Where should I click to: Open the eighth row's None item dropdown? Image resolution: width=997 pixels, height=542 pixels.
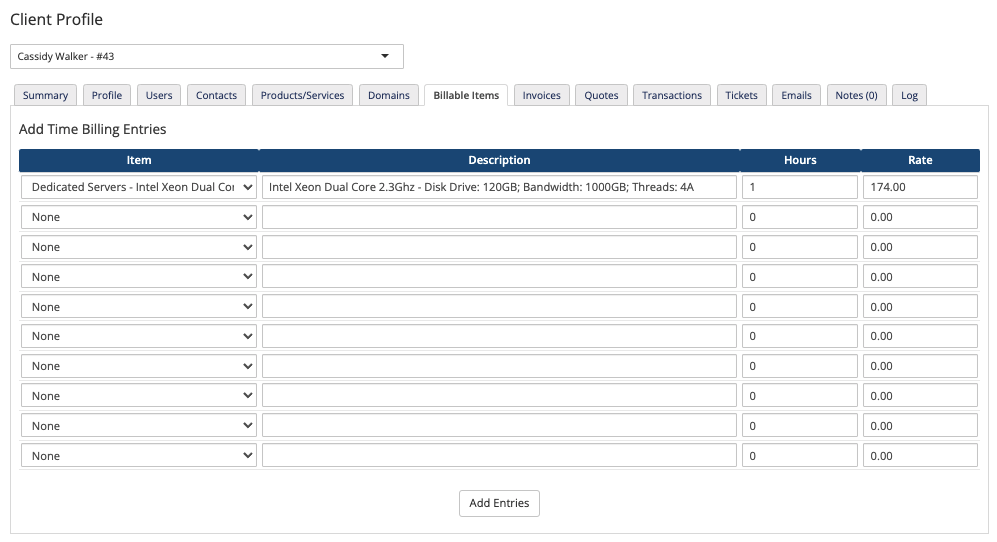[x=139, y=396]
